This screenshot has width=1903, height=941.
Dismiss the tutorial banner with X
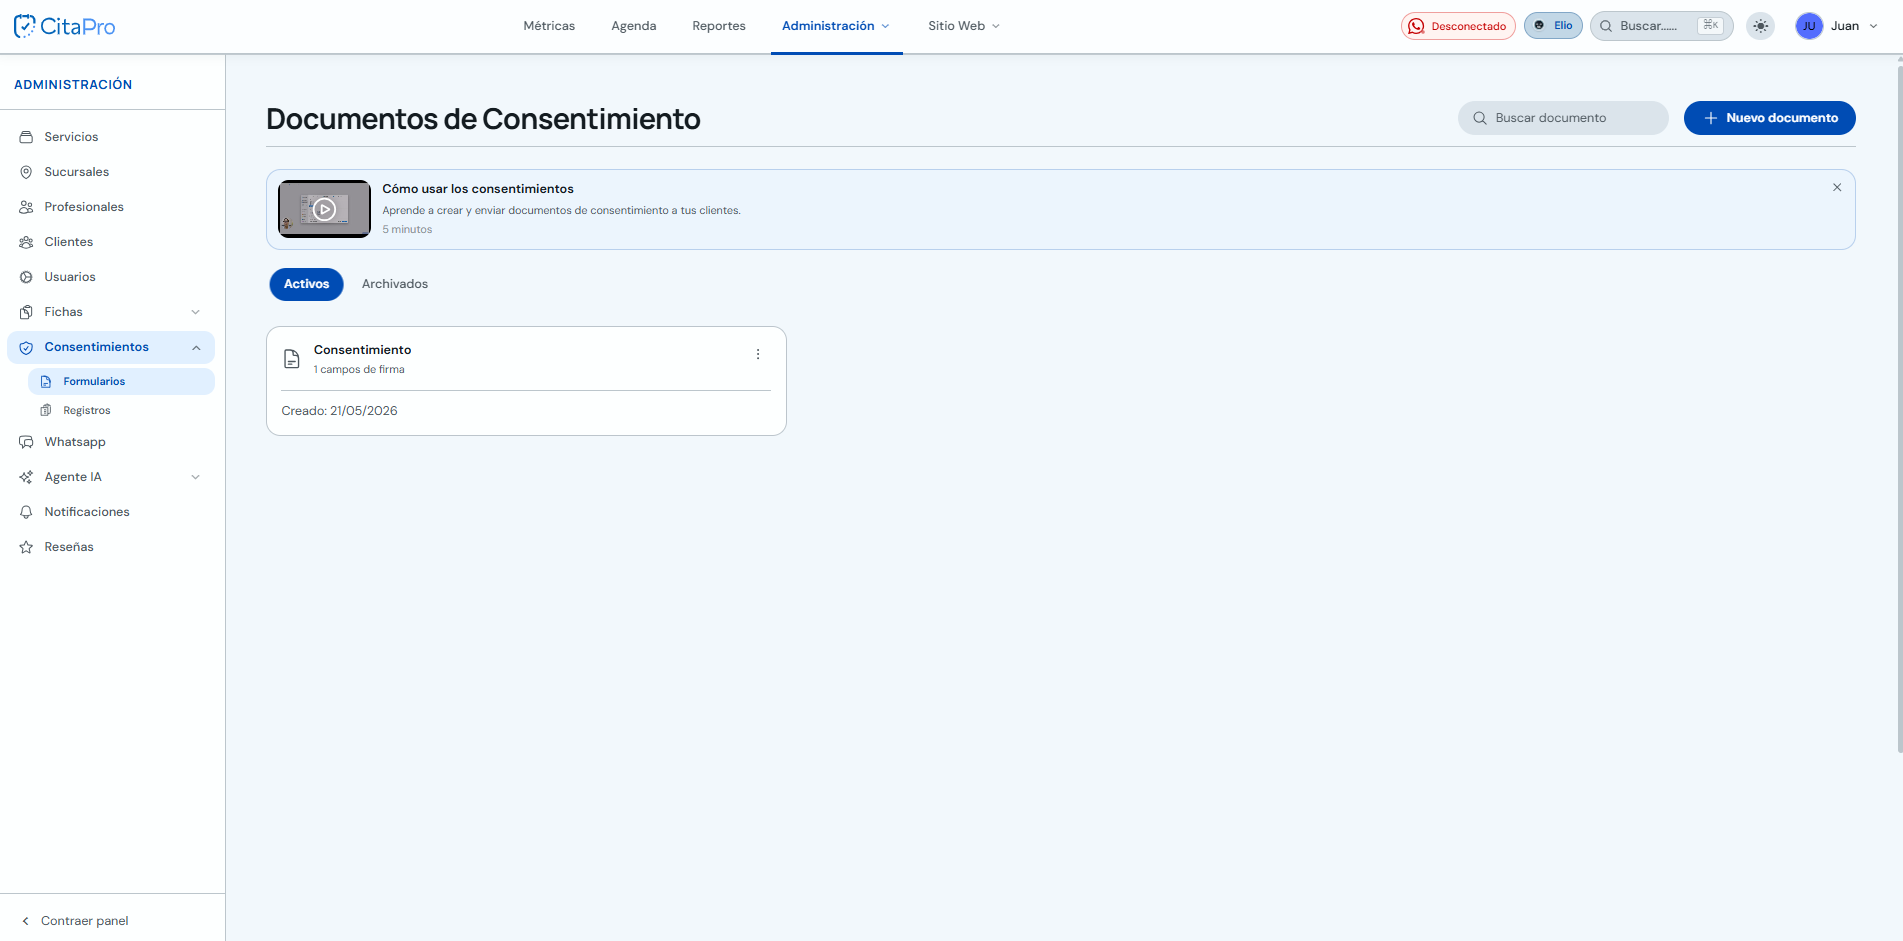coord(1837,187)
